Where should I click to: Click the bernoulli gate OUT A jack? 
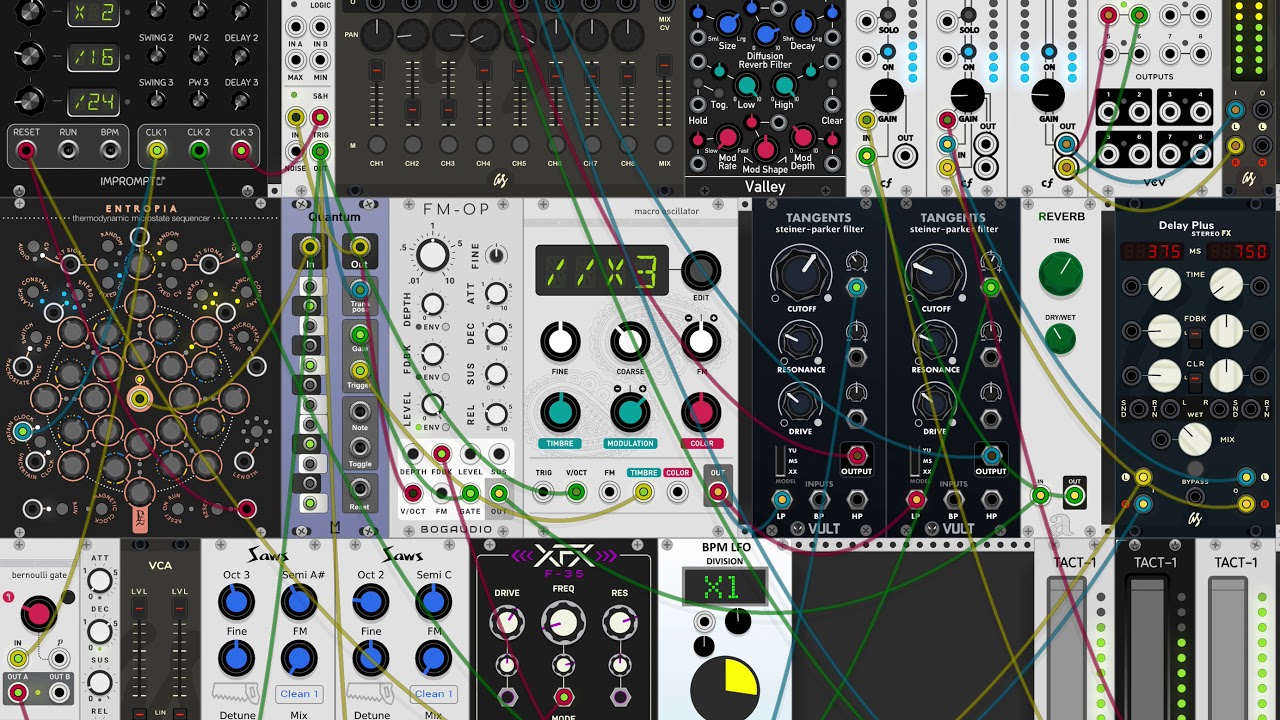(18, 692)
